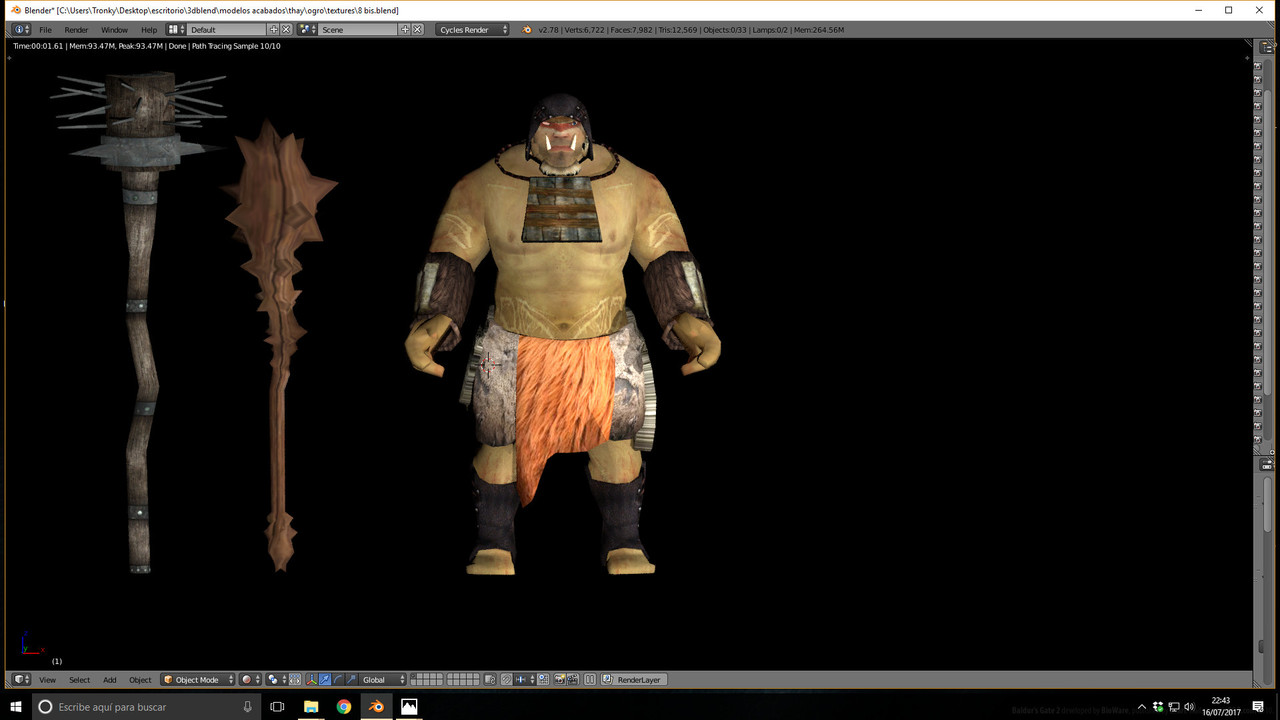This screenshot has width=1280, height=720.
Task: Open the Global transform orientation dropdown
Action: tap(384, 680)
